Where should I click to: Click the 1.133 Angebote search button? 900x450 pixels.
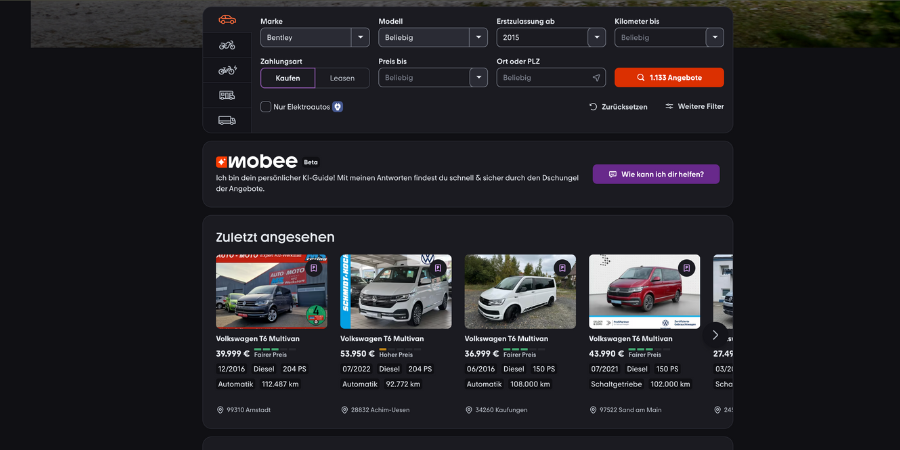[x=669, y=77]
